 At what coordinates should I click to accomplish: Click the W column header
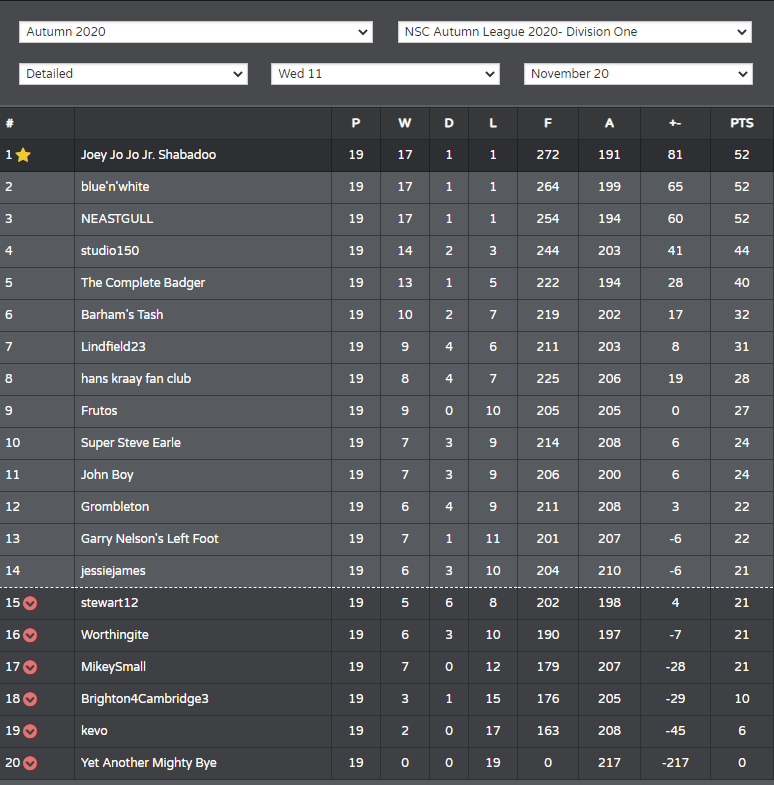coord(405,123)
